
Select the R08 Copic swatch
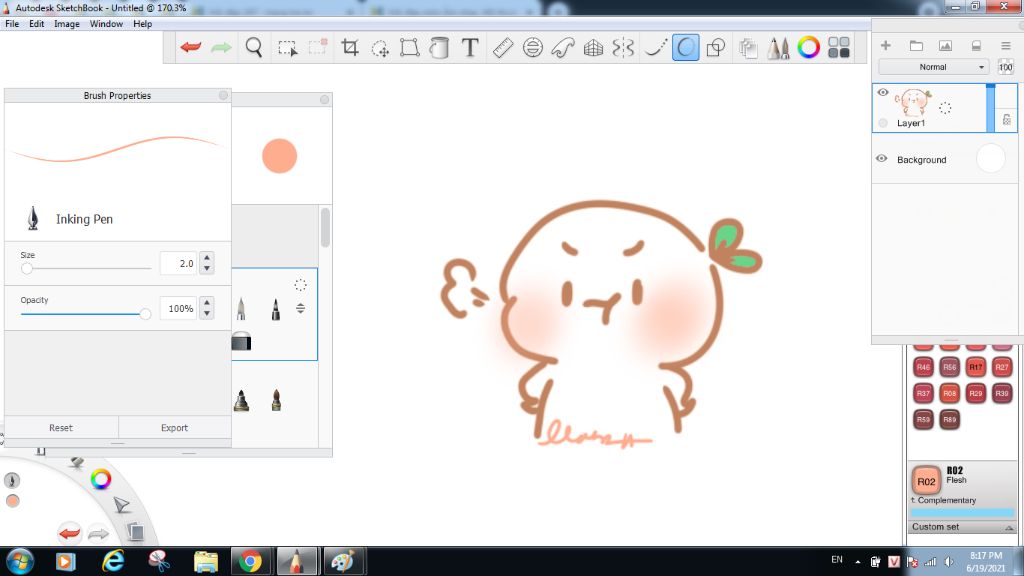[949, 393]
